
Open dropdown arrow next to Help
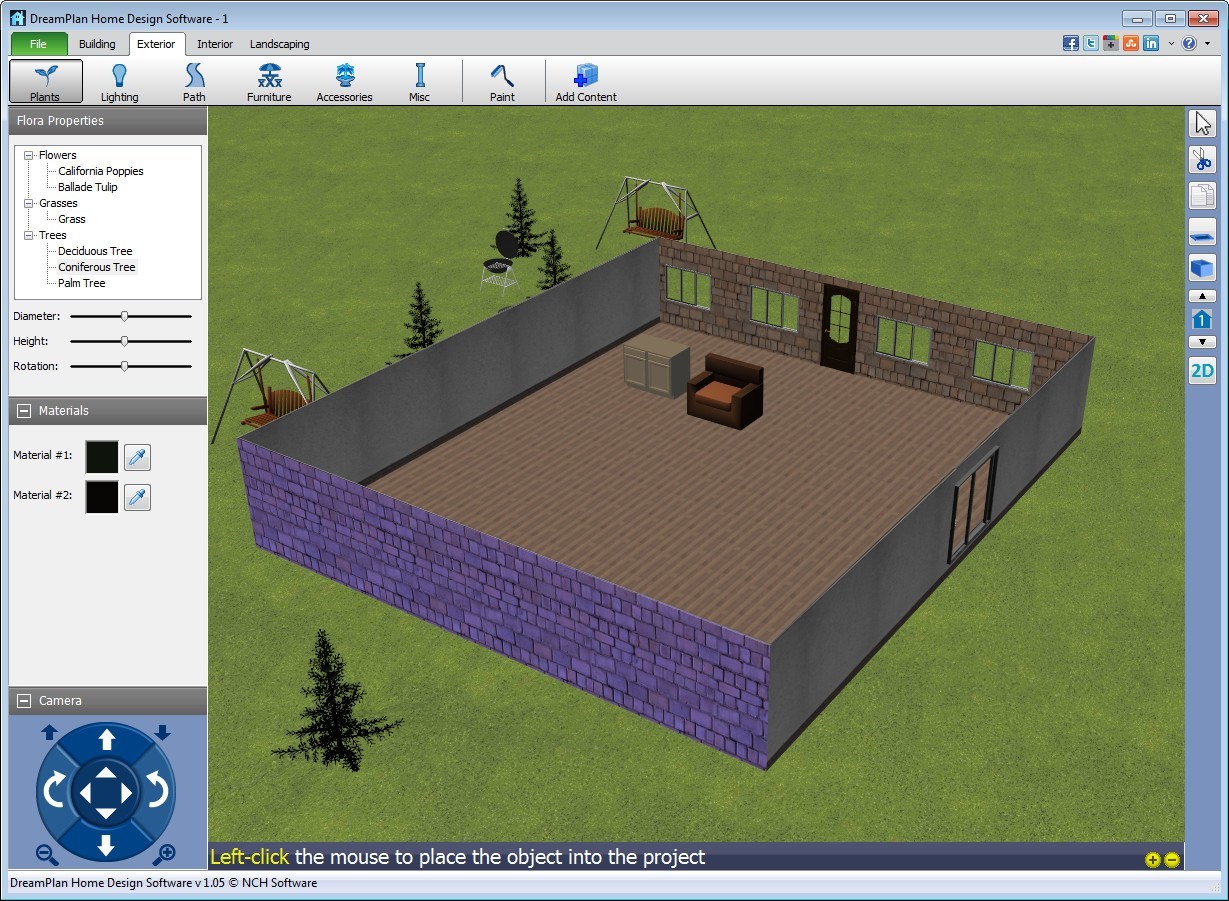tap(1207, 44)
